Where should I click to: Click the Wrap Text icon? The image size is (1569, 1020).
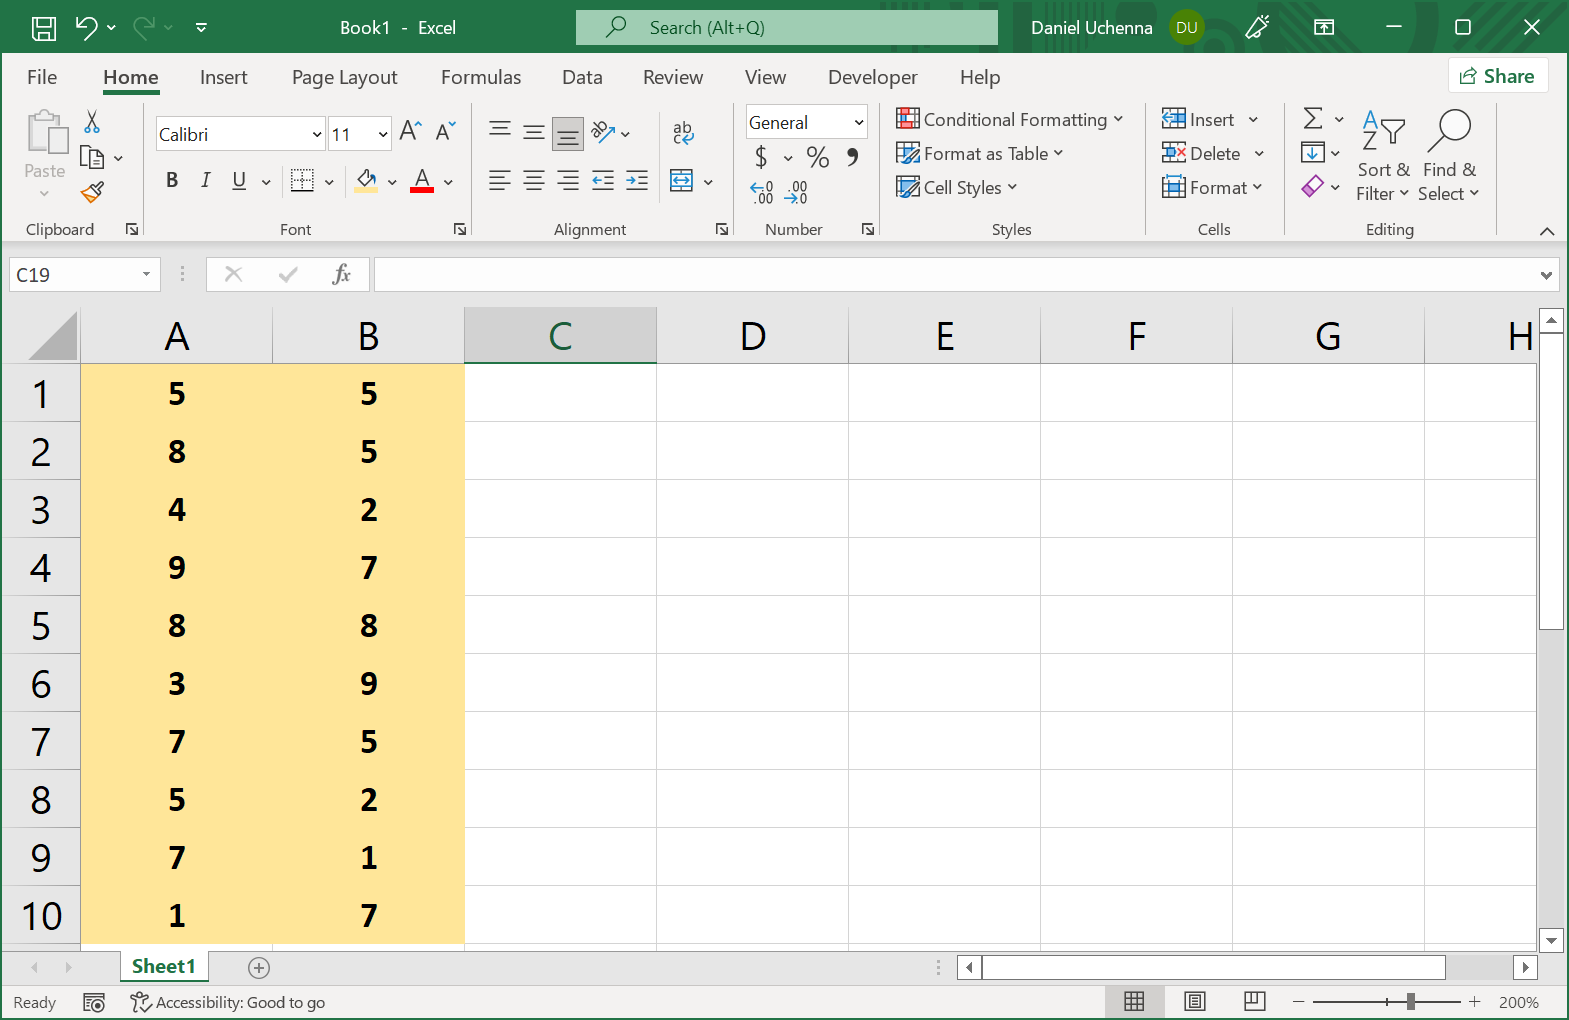click(x=683, y=132)
